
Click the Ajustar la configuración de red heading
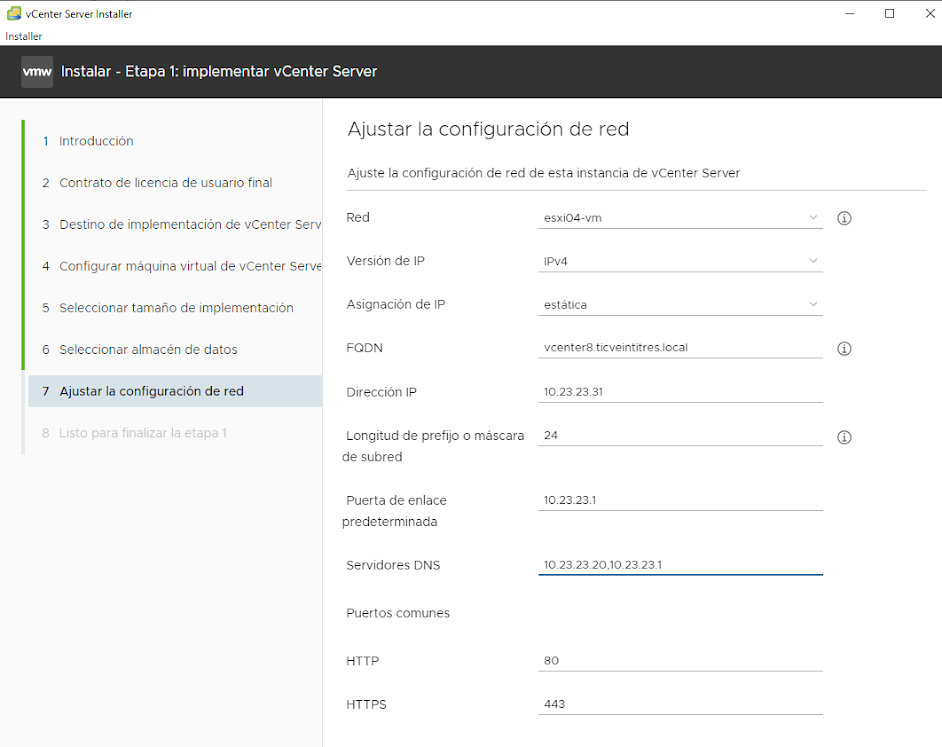488,129
